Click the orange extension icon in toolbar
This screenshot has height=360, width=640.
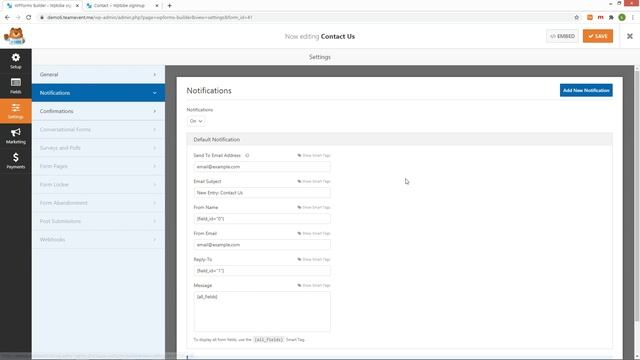click(x=589, y=18)
